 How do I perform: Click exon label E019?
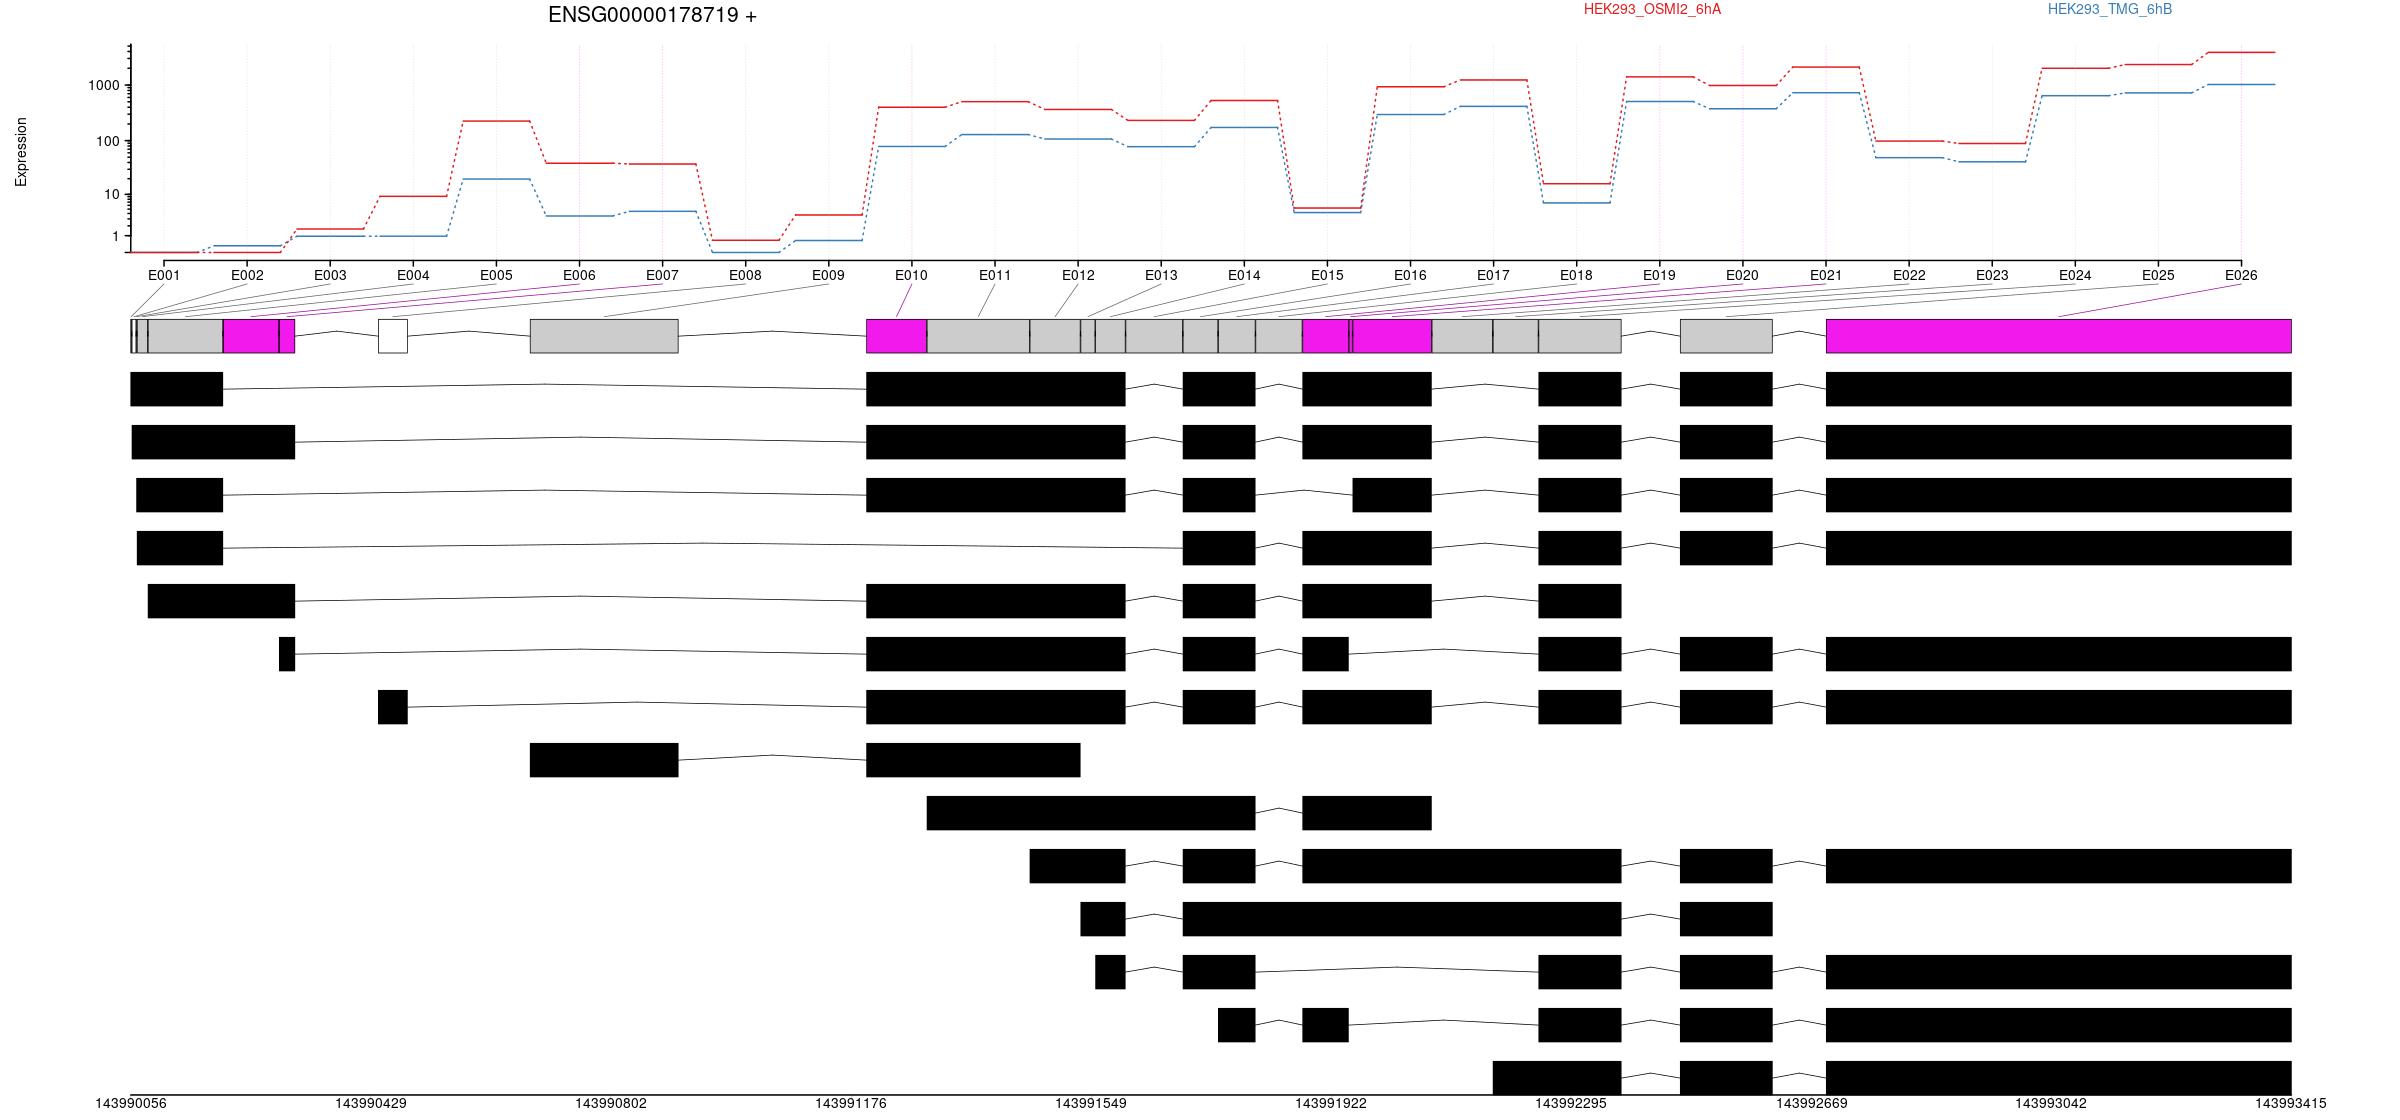[x=1659, y=275]
